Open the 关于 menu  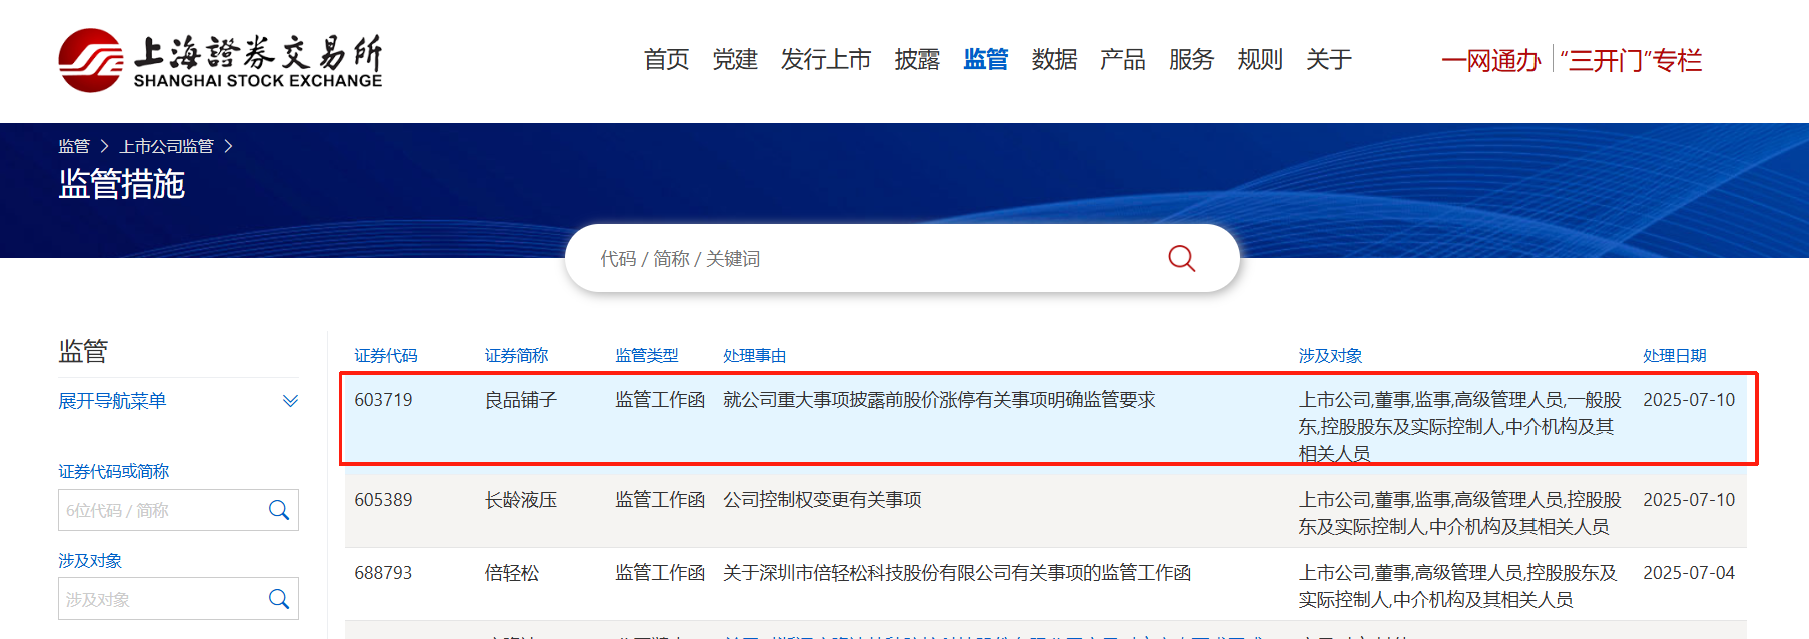pyautogui.click(x=1329, y=60)
